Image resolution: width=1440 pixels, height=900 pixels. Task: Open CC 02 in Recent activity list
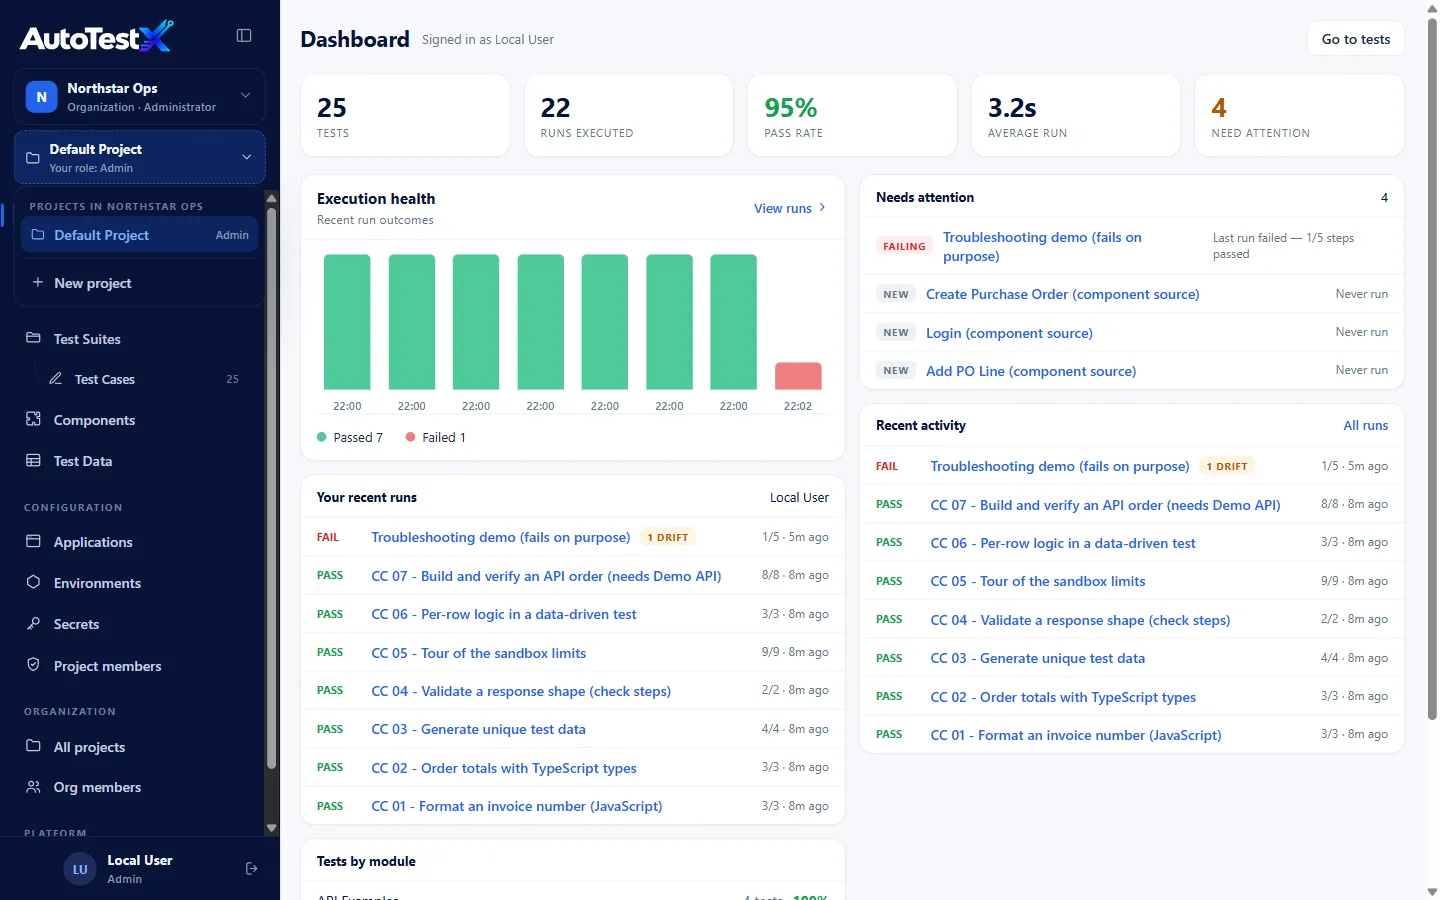(x=1063, y=697)
